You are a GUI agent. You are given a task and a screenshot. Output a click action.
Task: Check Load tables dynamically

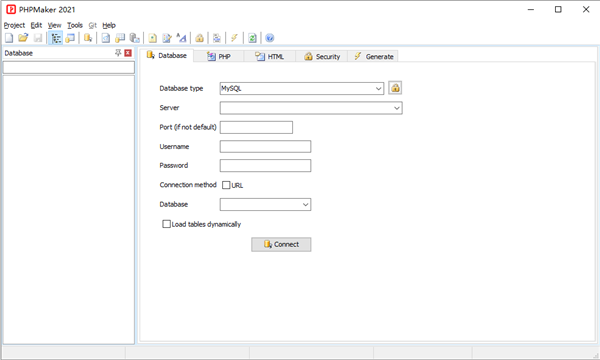click(x=166, y=224)
